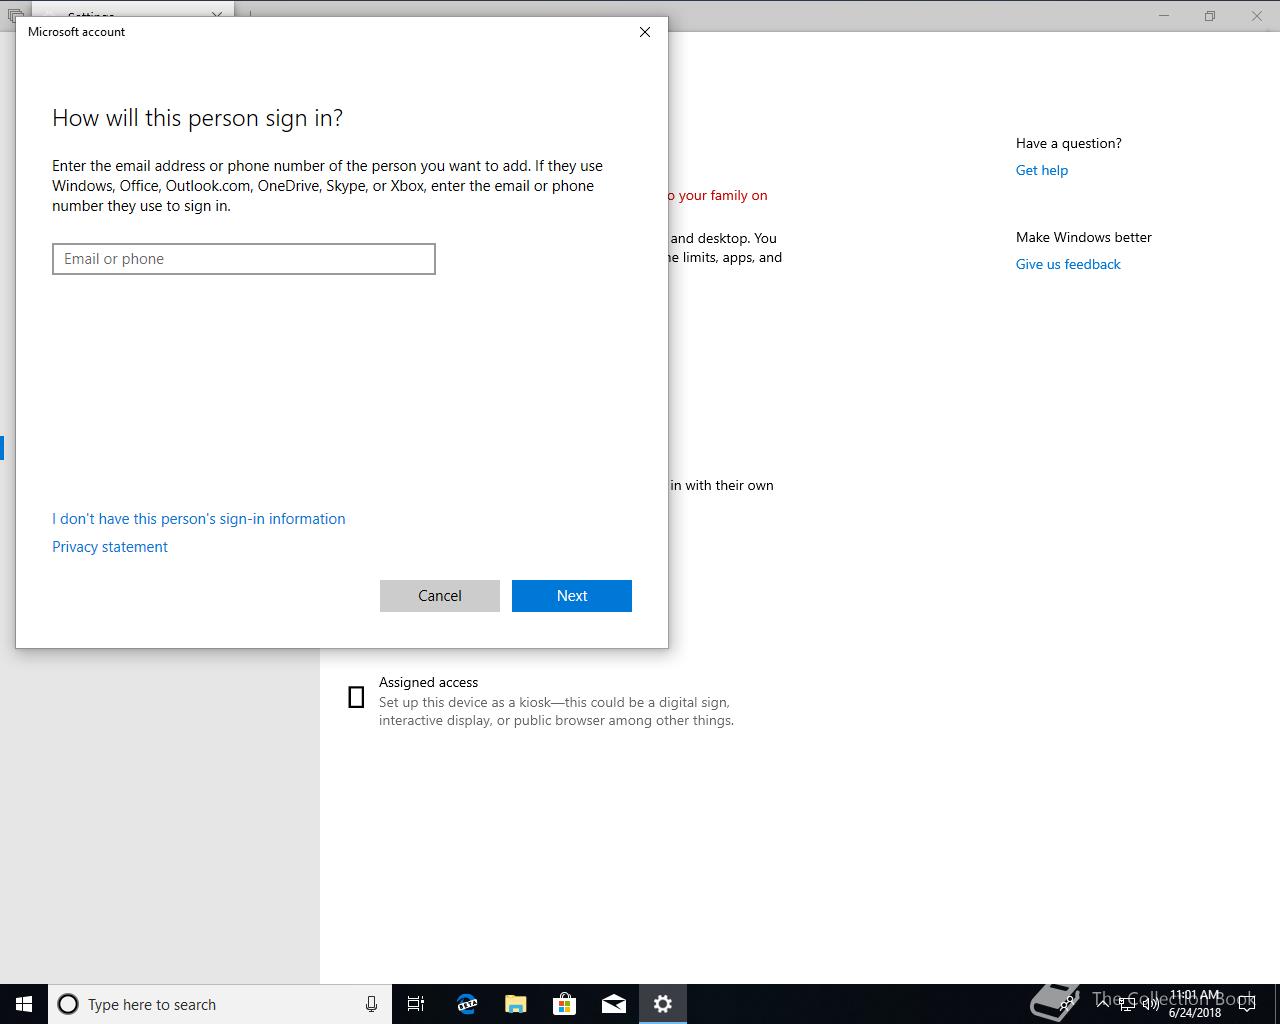Viewport: 1280px width, 1024px height.
Task: Open network status icon in tray
Action: 1127,1004
